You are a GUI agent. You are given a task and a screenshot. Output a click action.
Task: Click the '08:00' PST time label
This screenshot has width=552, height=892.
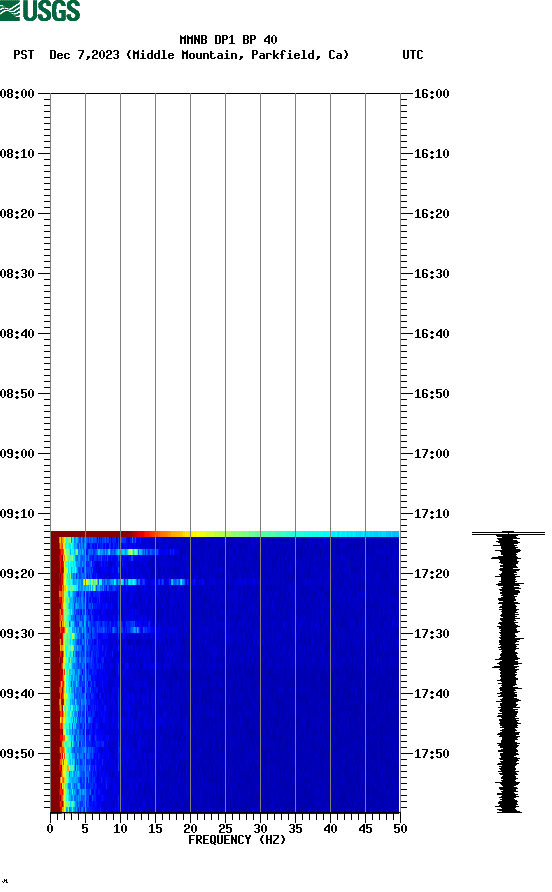(x=17, y=94)
